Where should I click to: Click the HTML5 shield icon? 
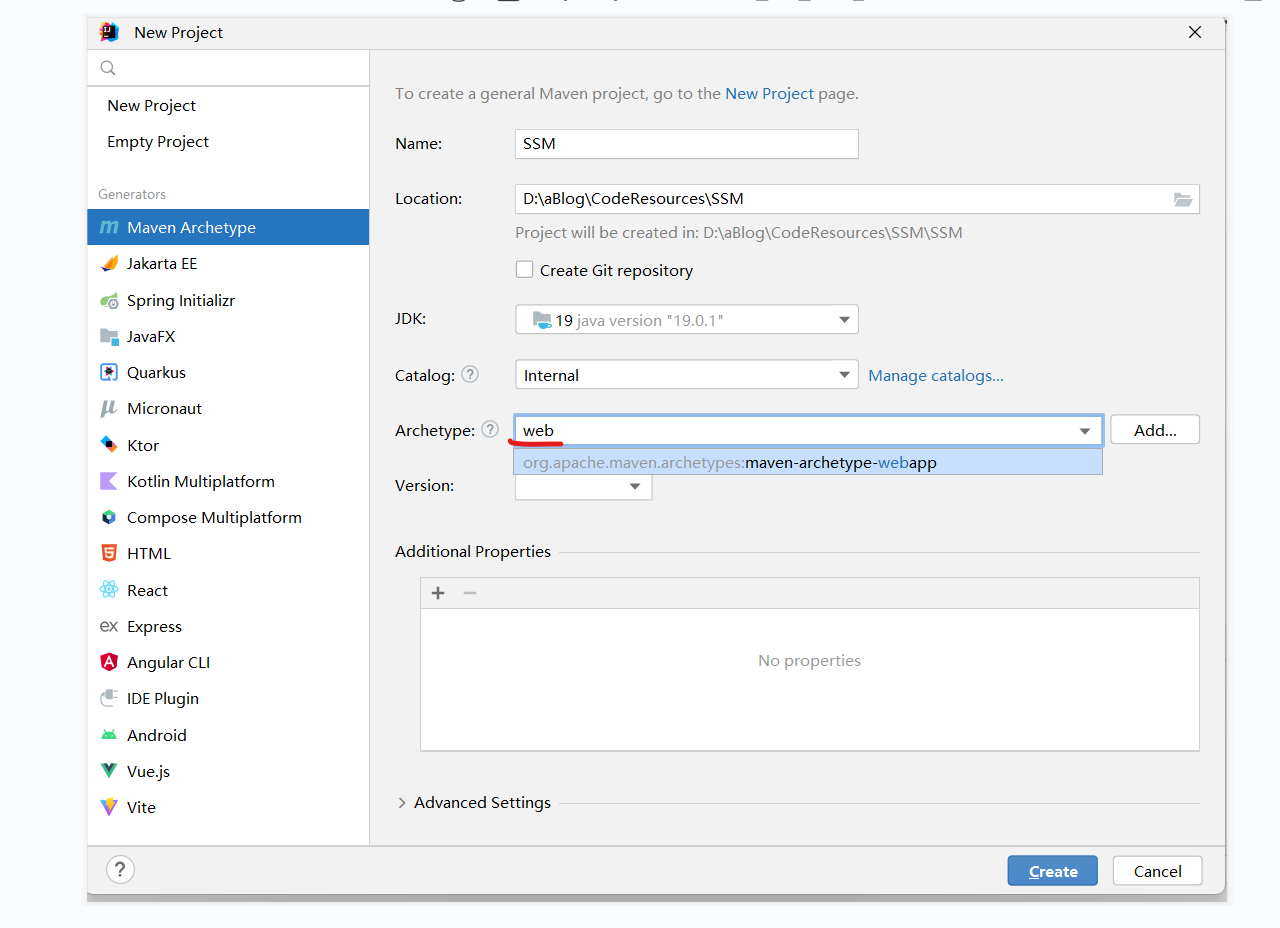coord(109,553)
